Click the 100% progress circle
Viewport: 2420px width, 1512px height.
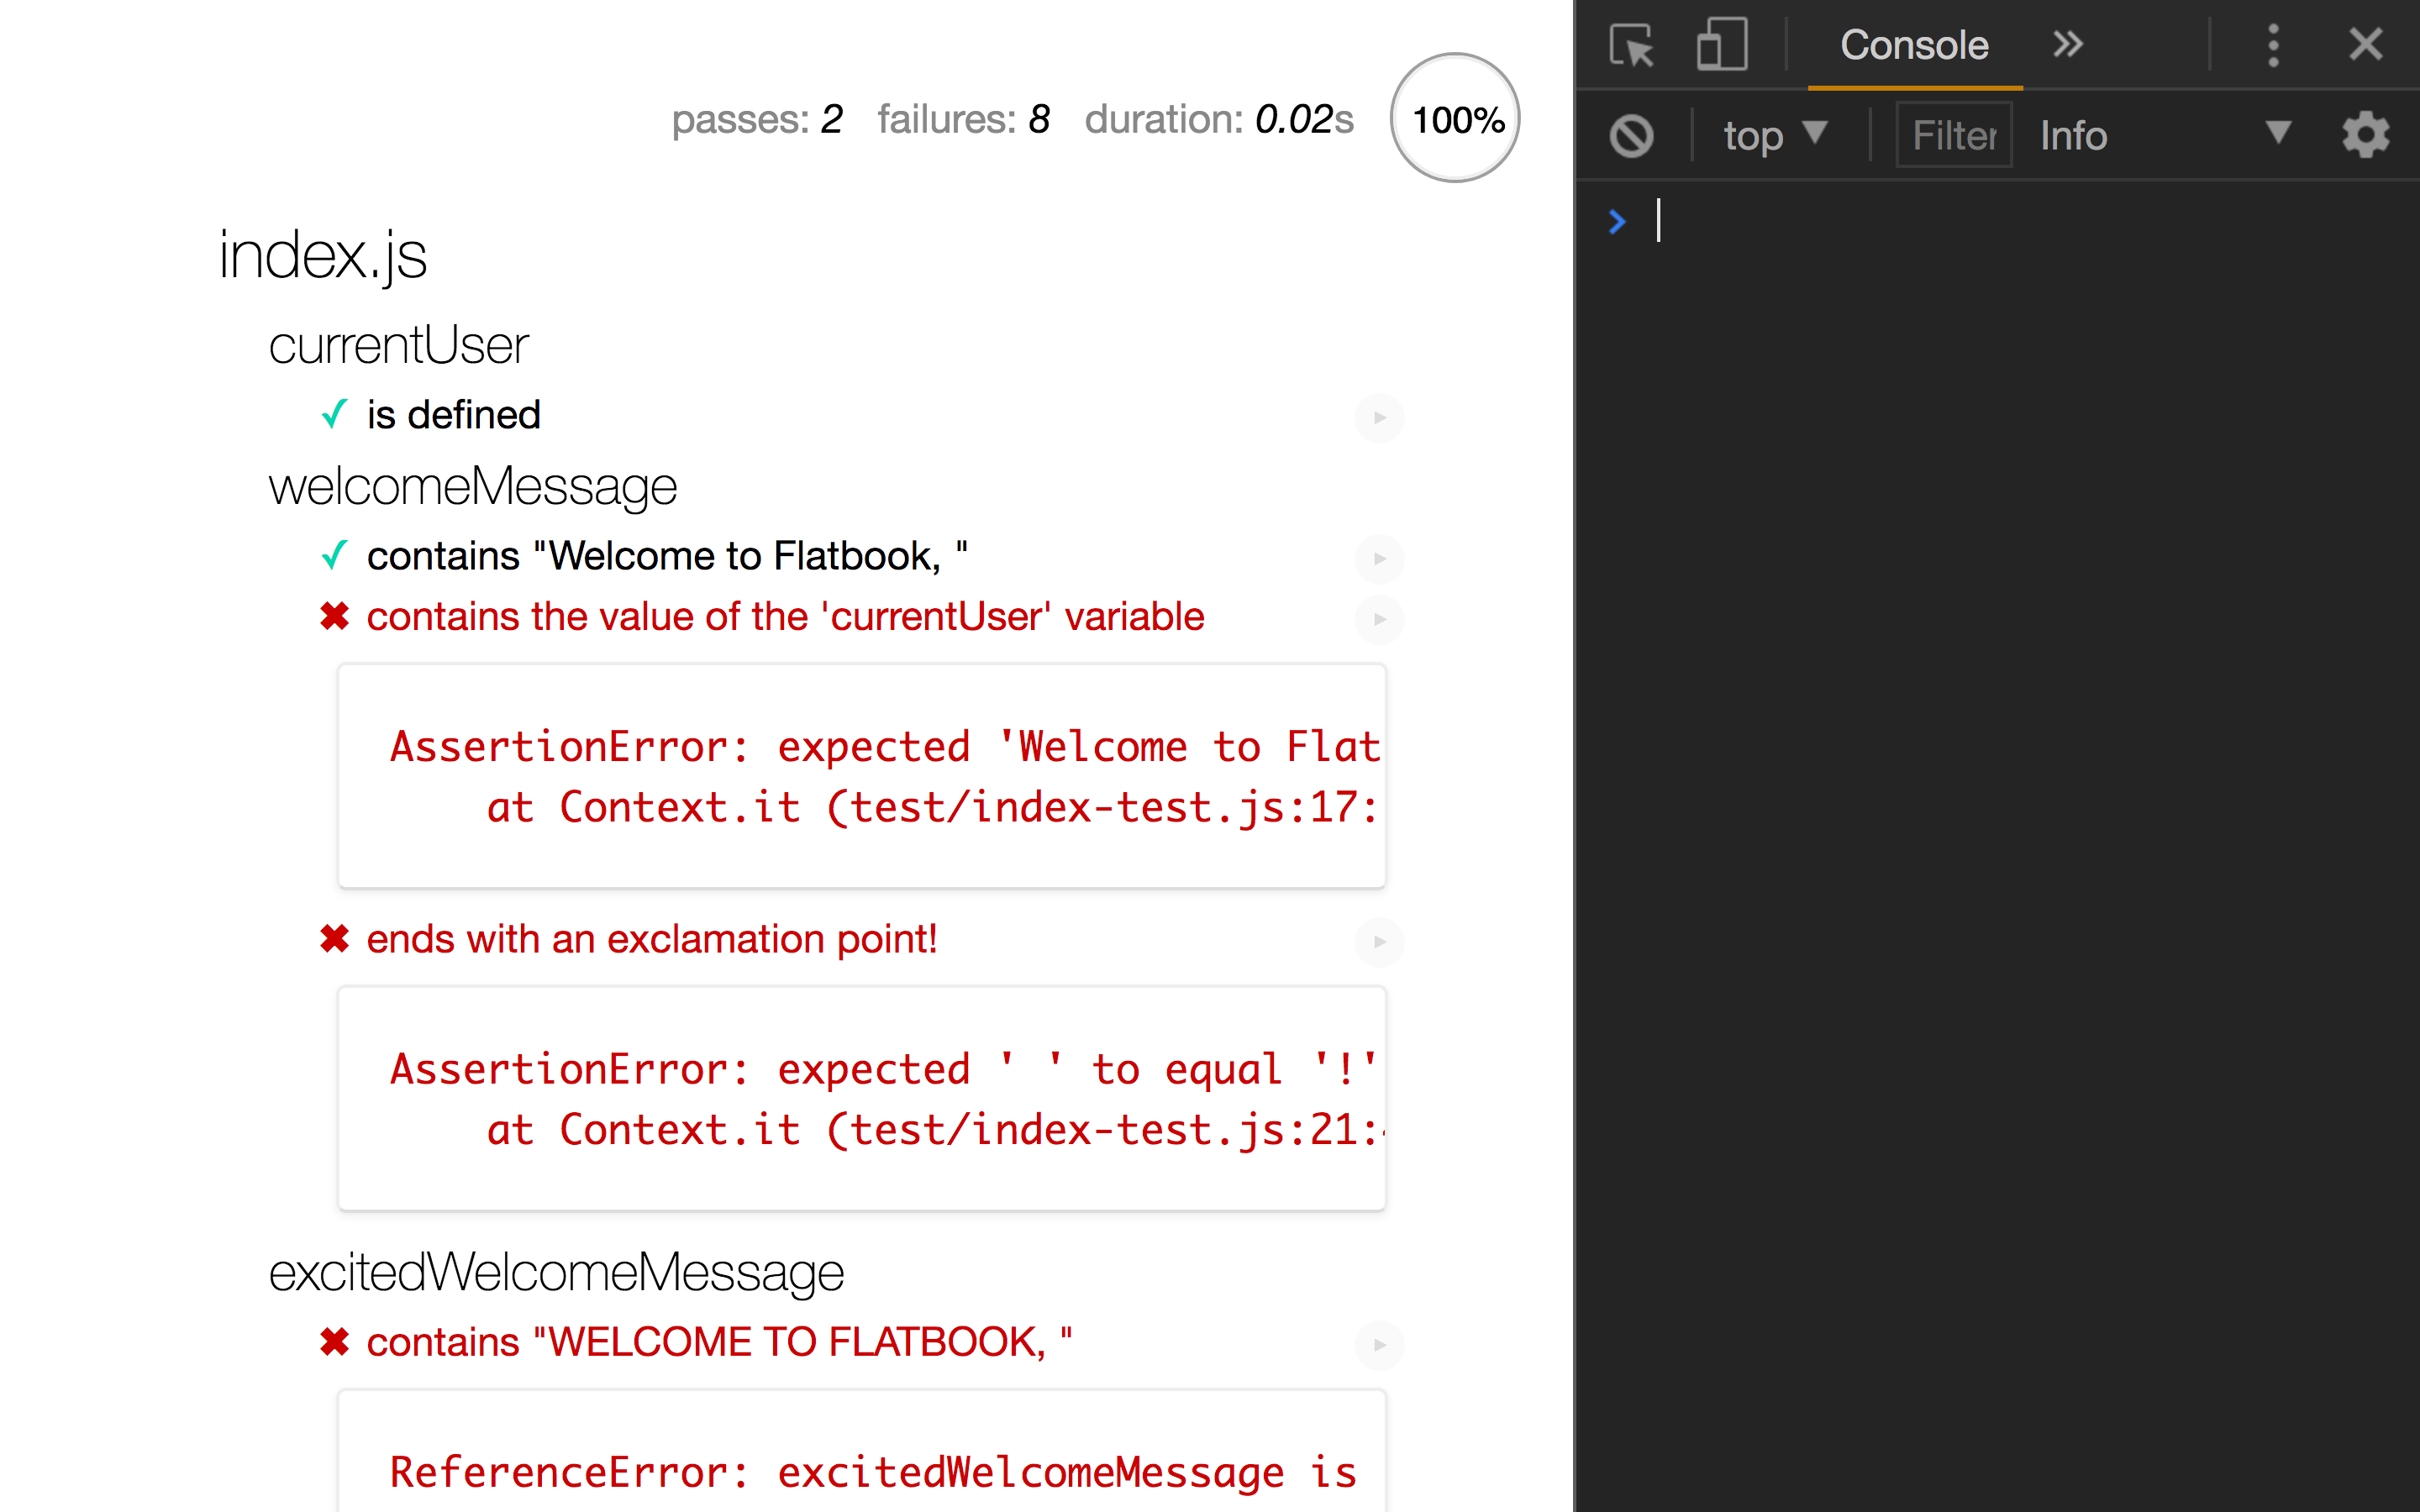click(x=1455, y=118)
